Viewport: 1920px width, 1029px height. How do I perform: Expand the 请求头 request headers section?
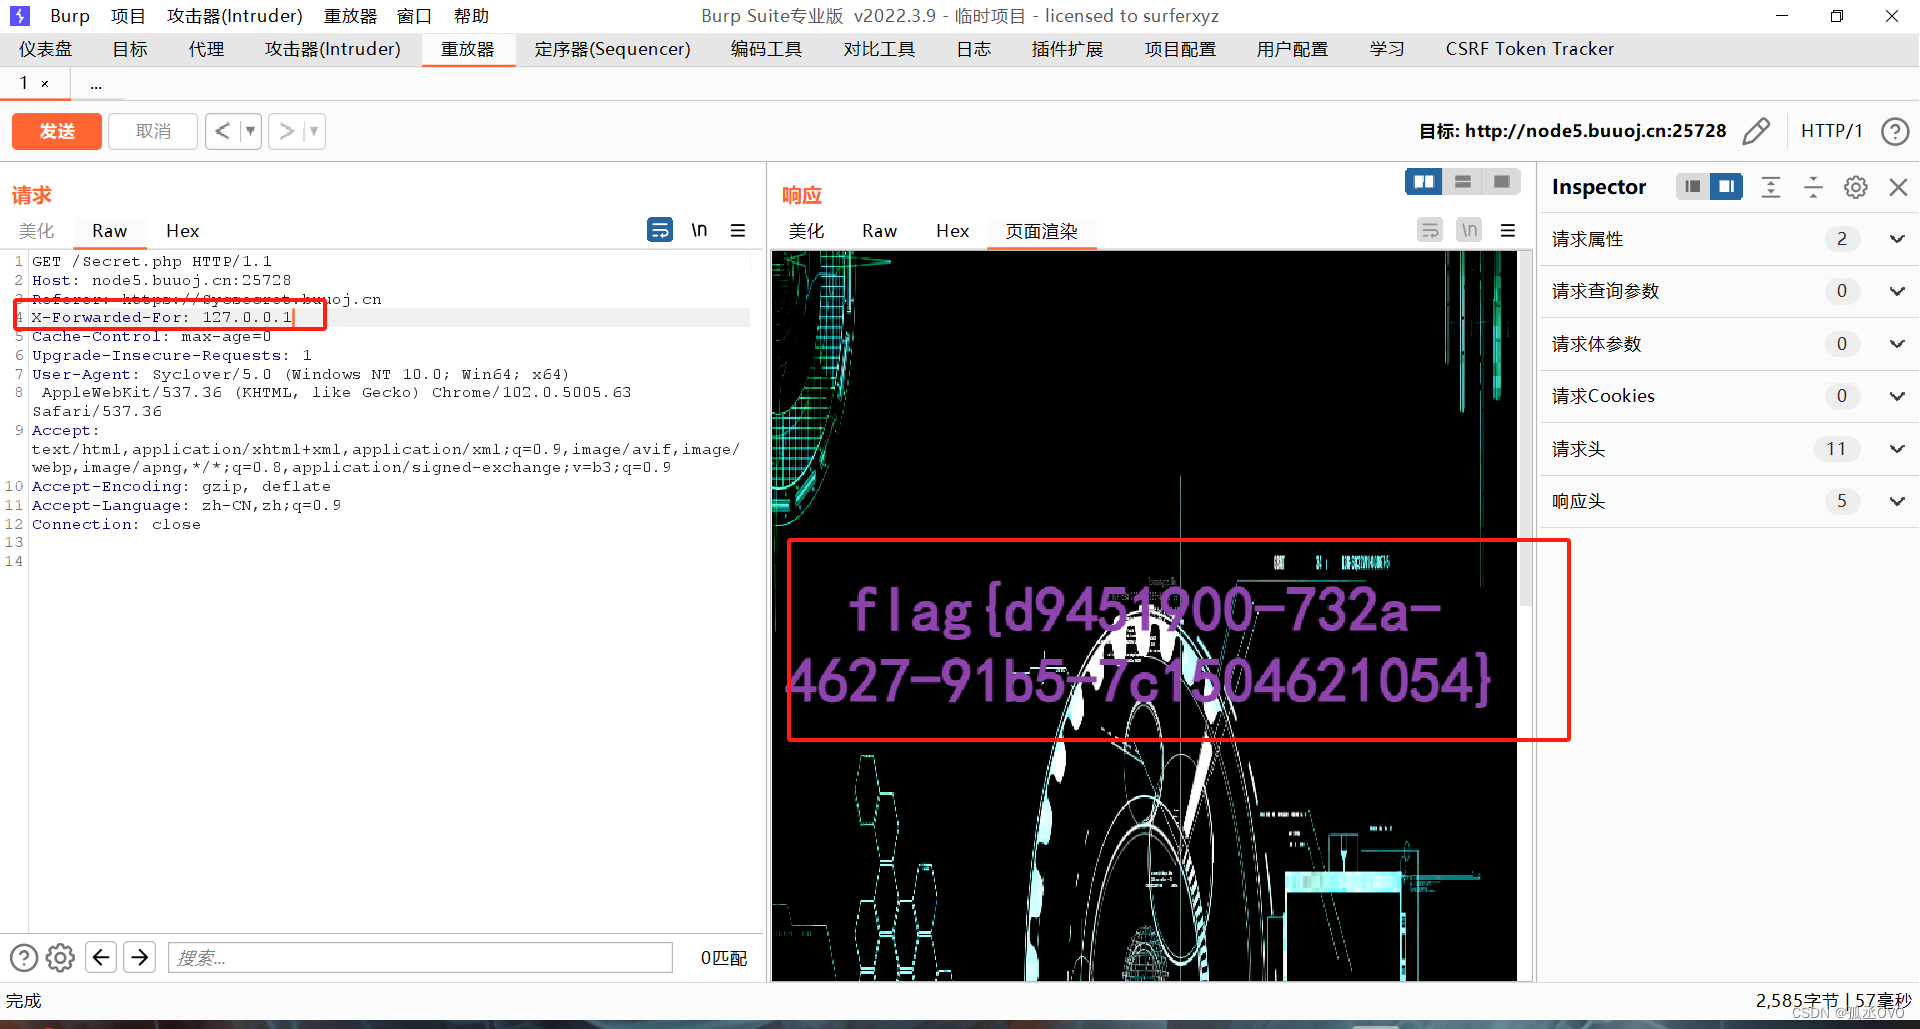point(1896,449)
